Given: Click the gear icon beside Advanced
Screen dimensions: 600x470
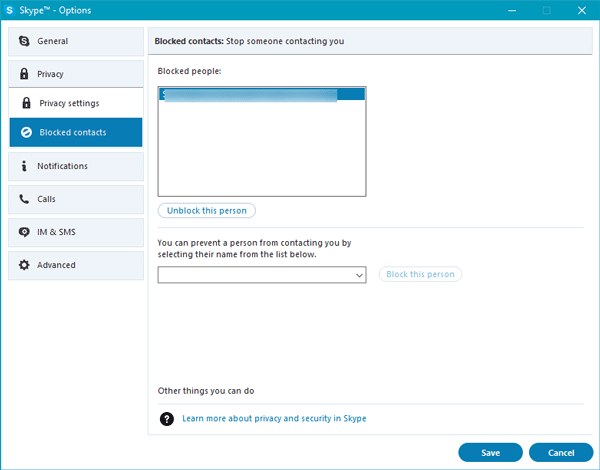Looking at the screenshot, I should tap(24, 265).
